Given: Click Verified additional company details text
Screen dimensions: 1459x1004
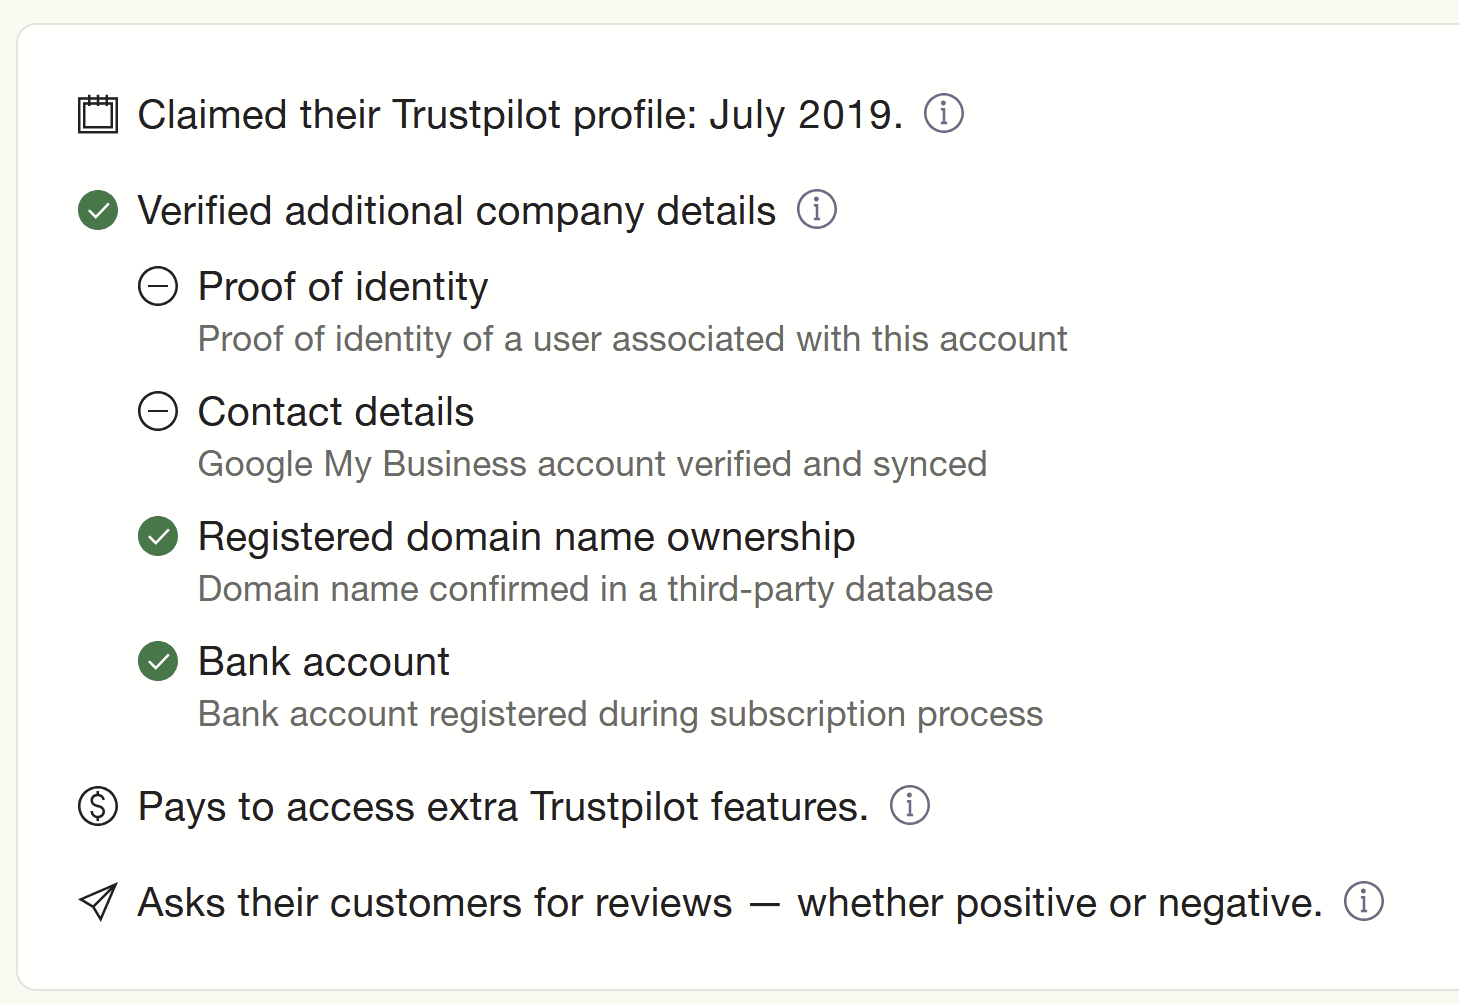Looking at the screenshot, I should coord(456,211).
